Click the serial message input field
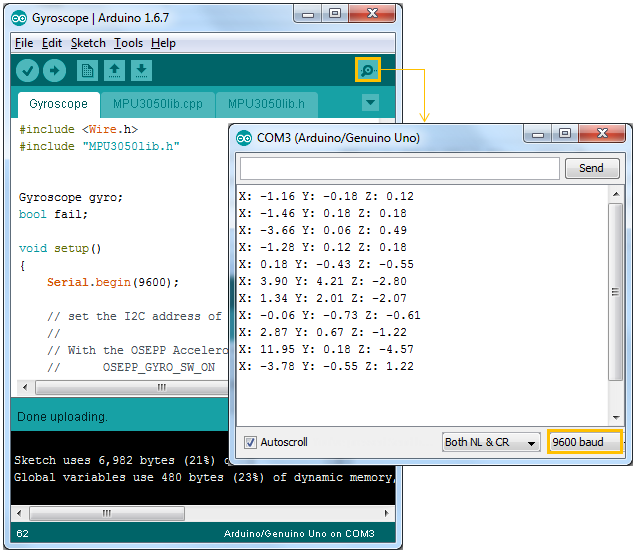Image resolution: width=636 pixels, height=552 pixels. 398,168
